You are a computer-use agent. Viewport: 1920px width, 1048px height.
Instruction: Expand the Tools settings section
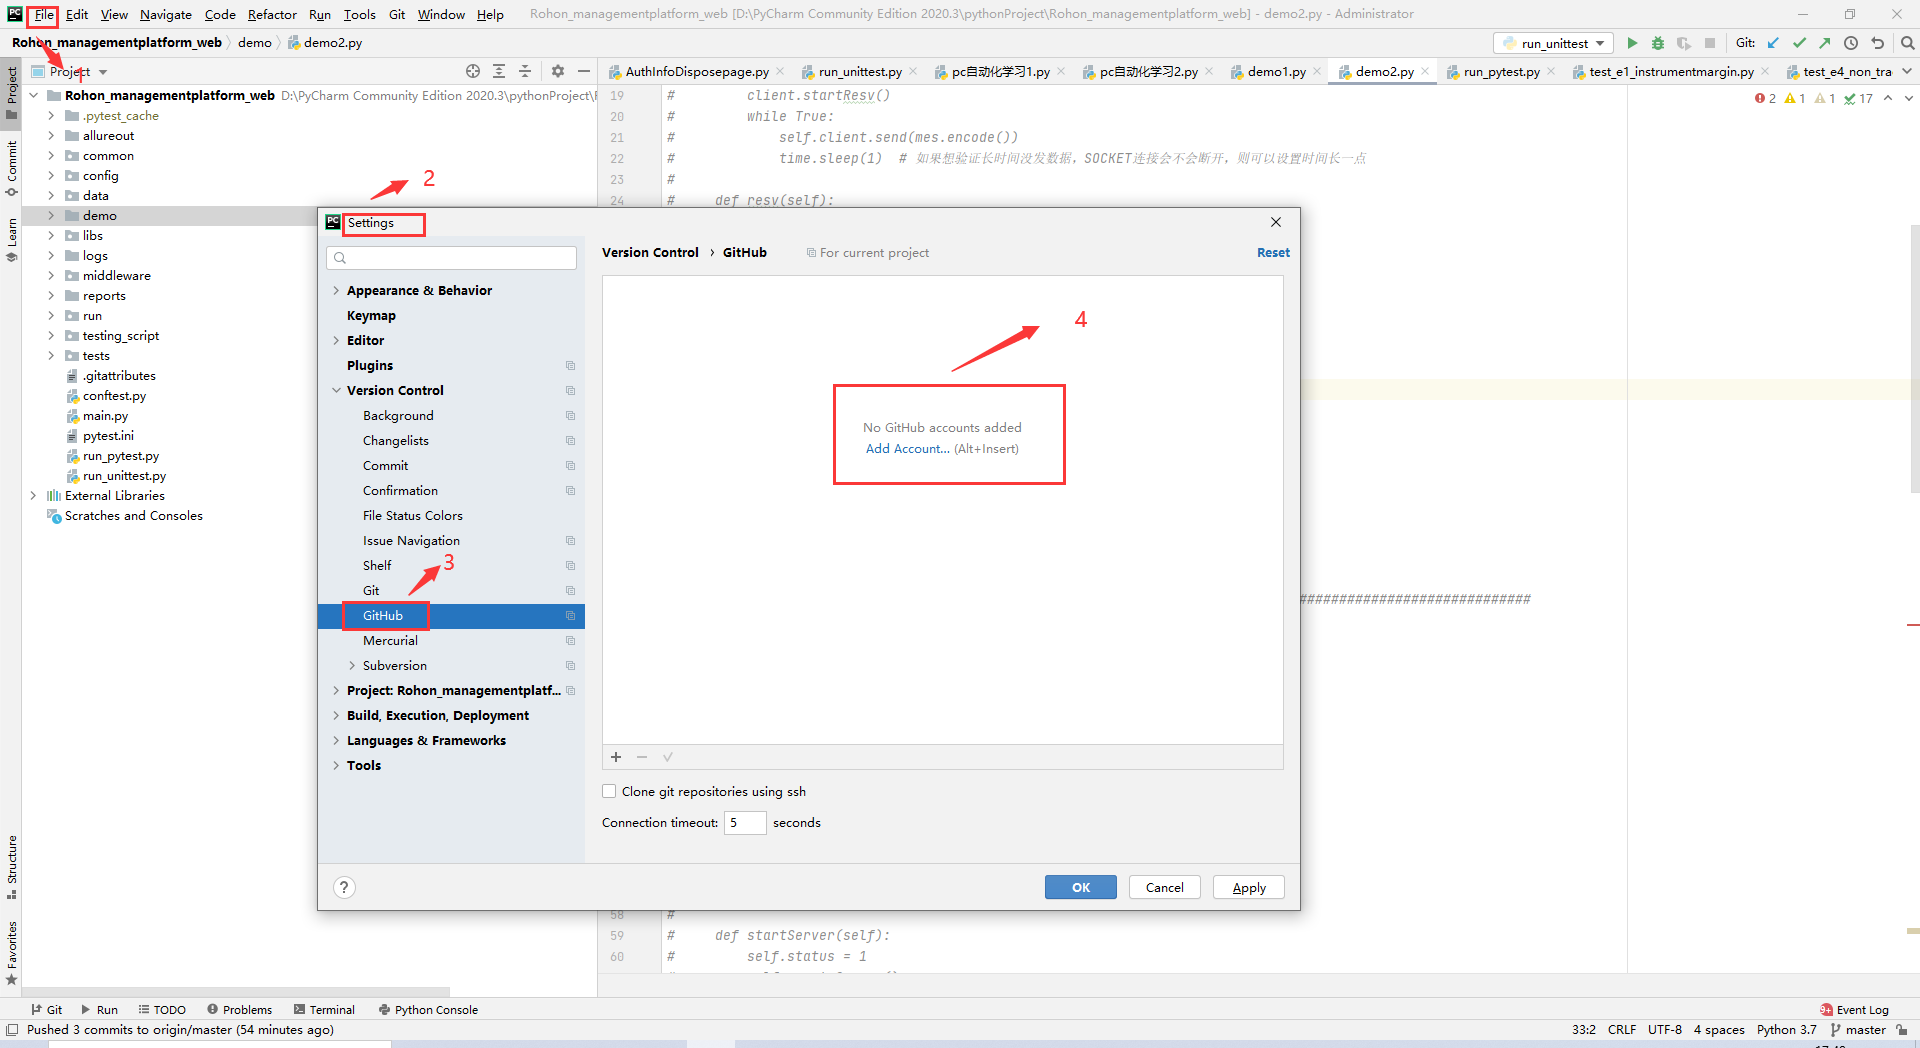point(336,765)
